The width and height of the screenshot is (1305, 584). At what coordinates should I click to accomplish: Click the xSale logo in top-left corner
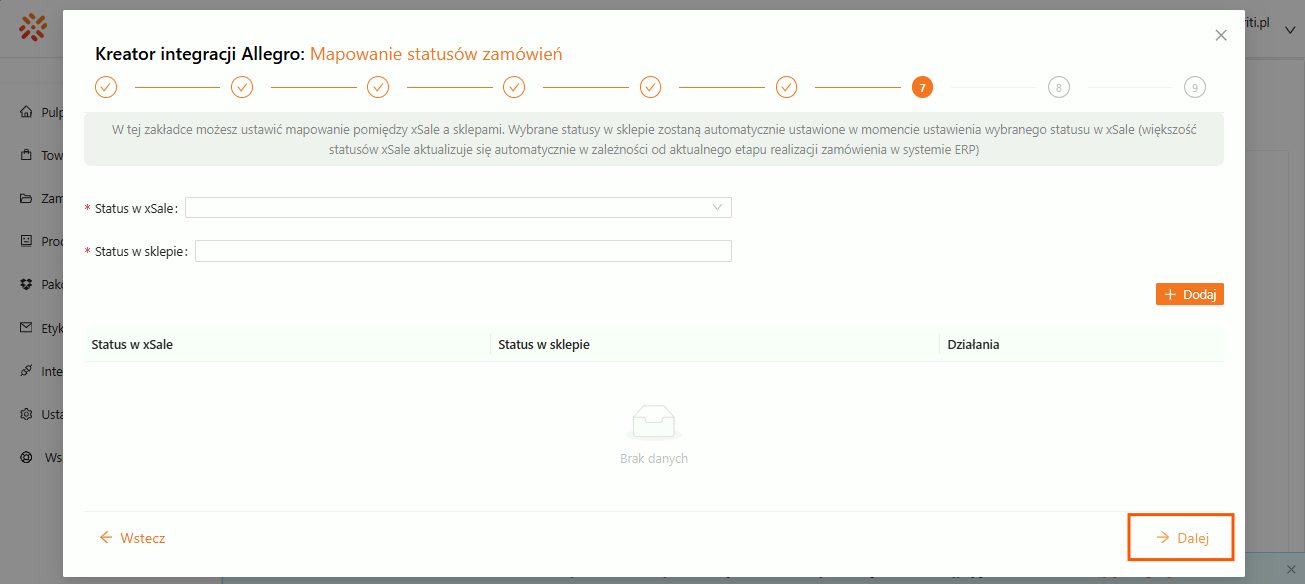33,27
